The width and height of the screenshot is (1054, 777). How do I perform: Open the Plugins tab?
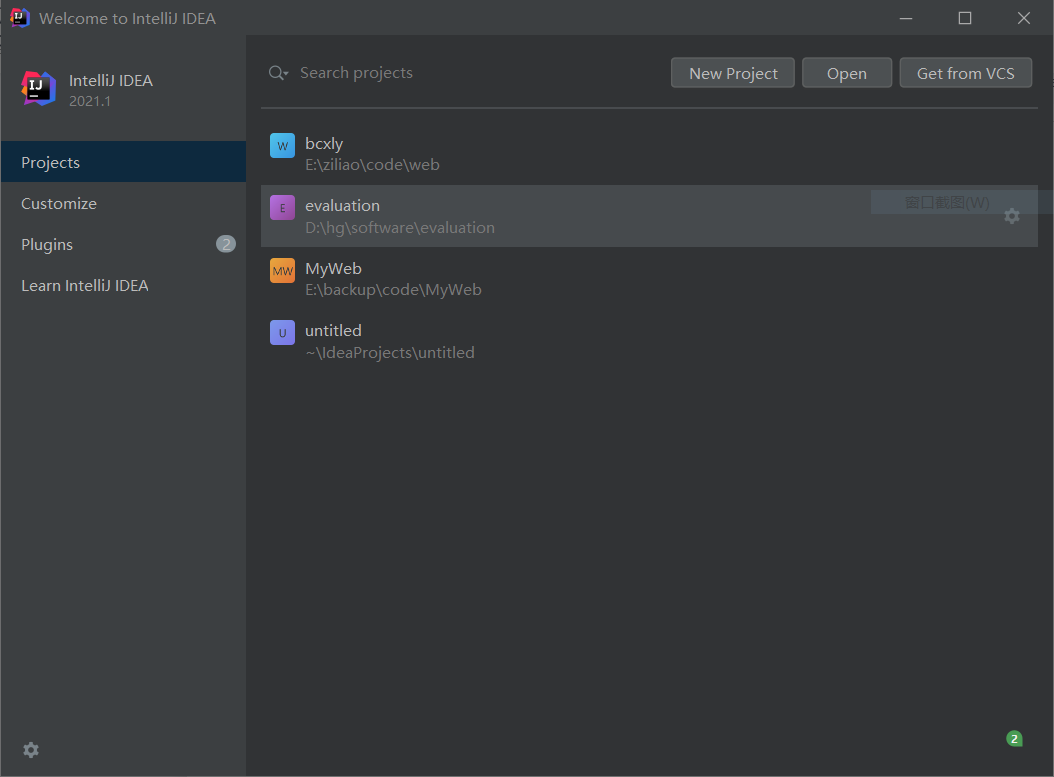(x=124, y=244)
